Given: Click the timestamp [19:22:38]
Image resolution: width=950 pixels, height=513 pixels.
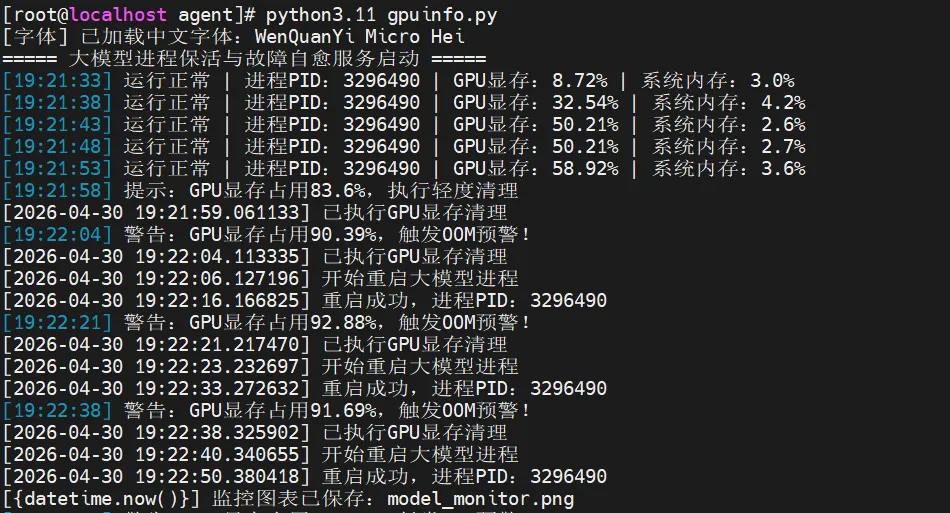Looking at the screenshot, I should point(58,410).
